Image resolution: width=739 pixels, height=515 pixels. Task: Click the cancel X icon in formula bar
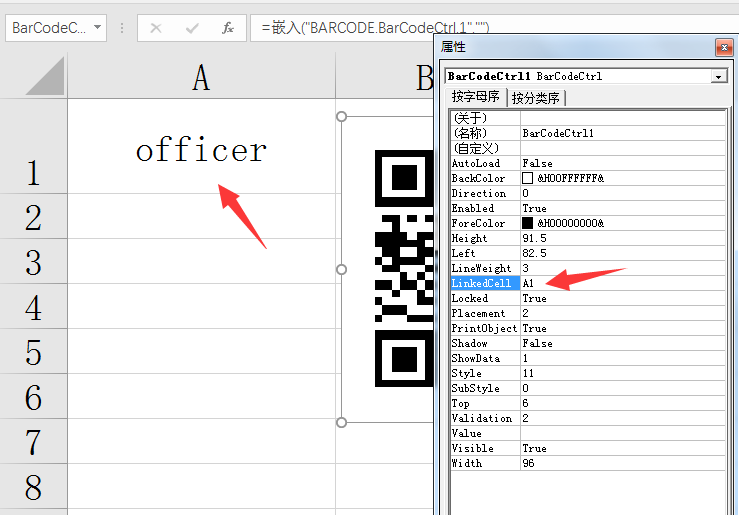156,28
